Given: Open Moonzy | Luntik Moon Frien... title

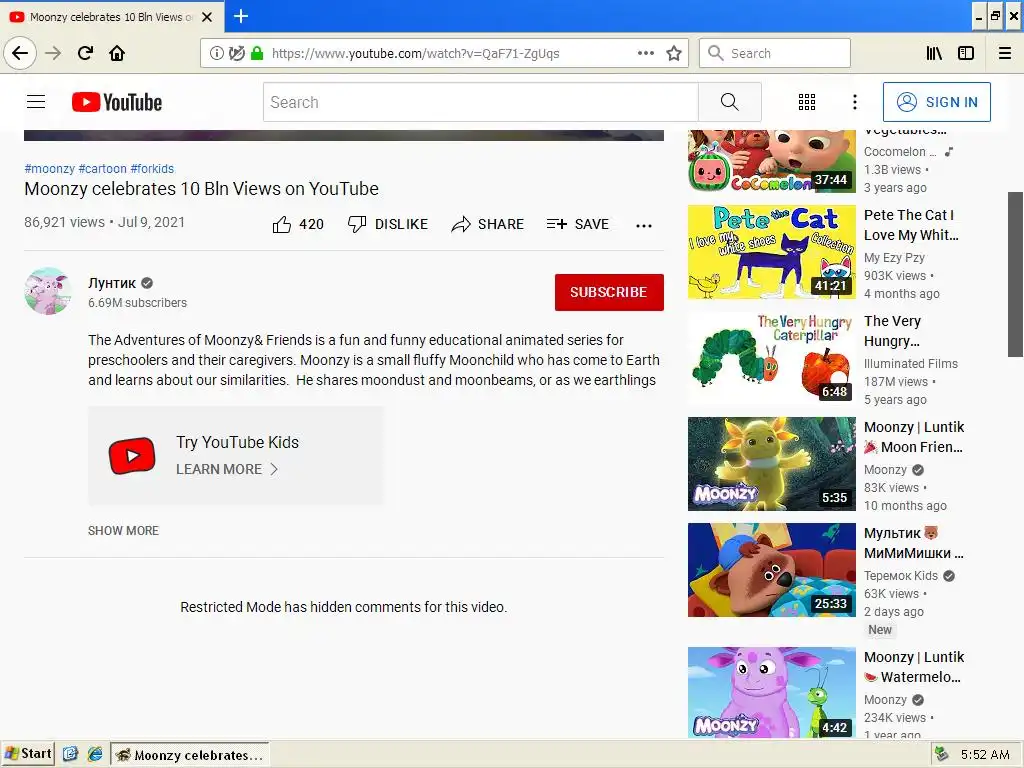Looking at the screenshot, I should [914, 437].
